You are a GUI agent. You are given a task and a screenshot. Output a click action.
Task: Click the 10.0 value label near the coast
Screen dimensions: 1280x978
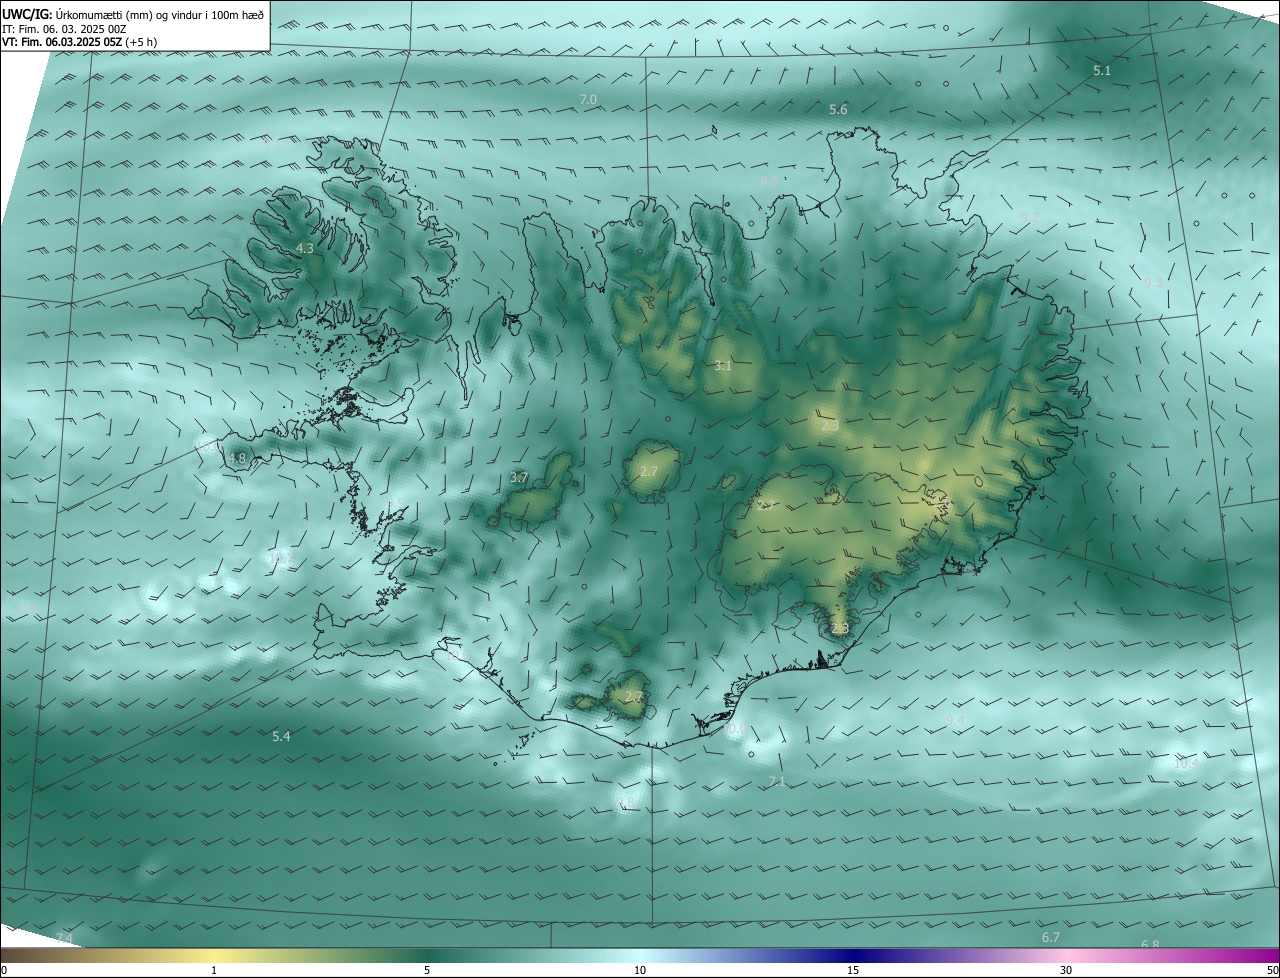click(x=734, y=730)
